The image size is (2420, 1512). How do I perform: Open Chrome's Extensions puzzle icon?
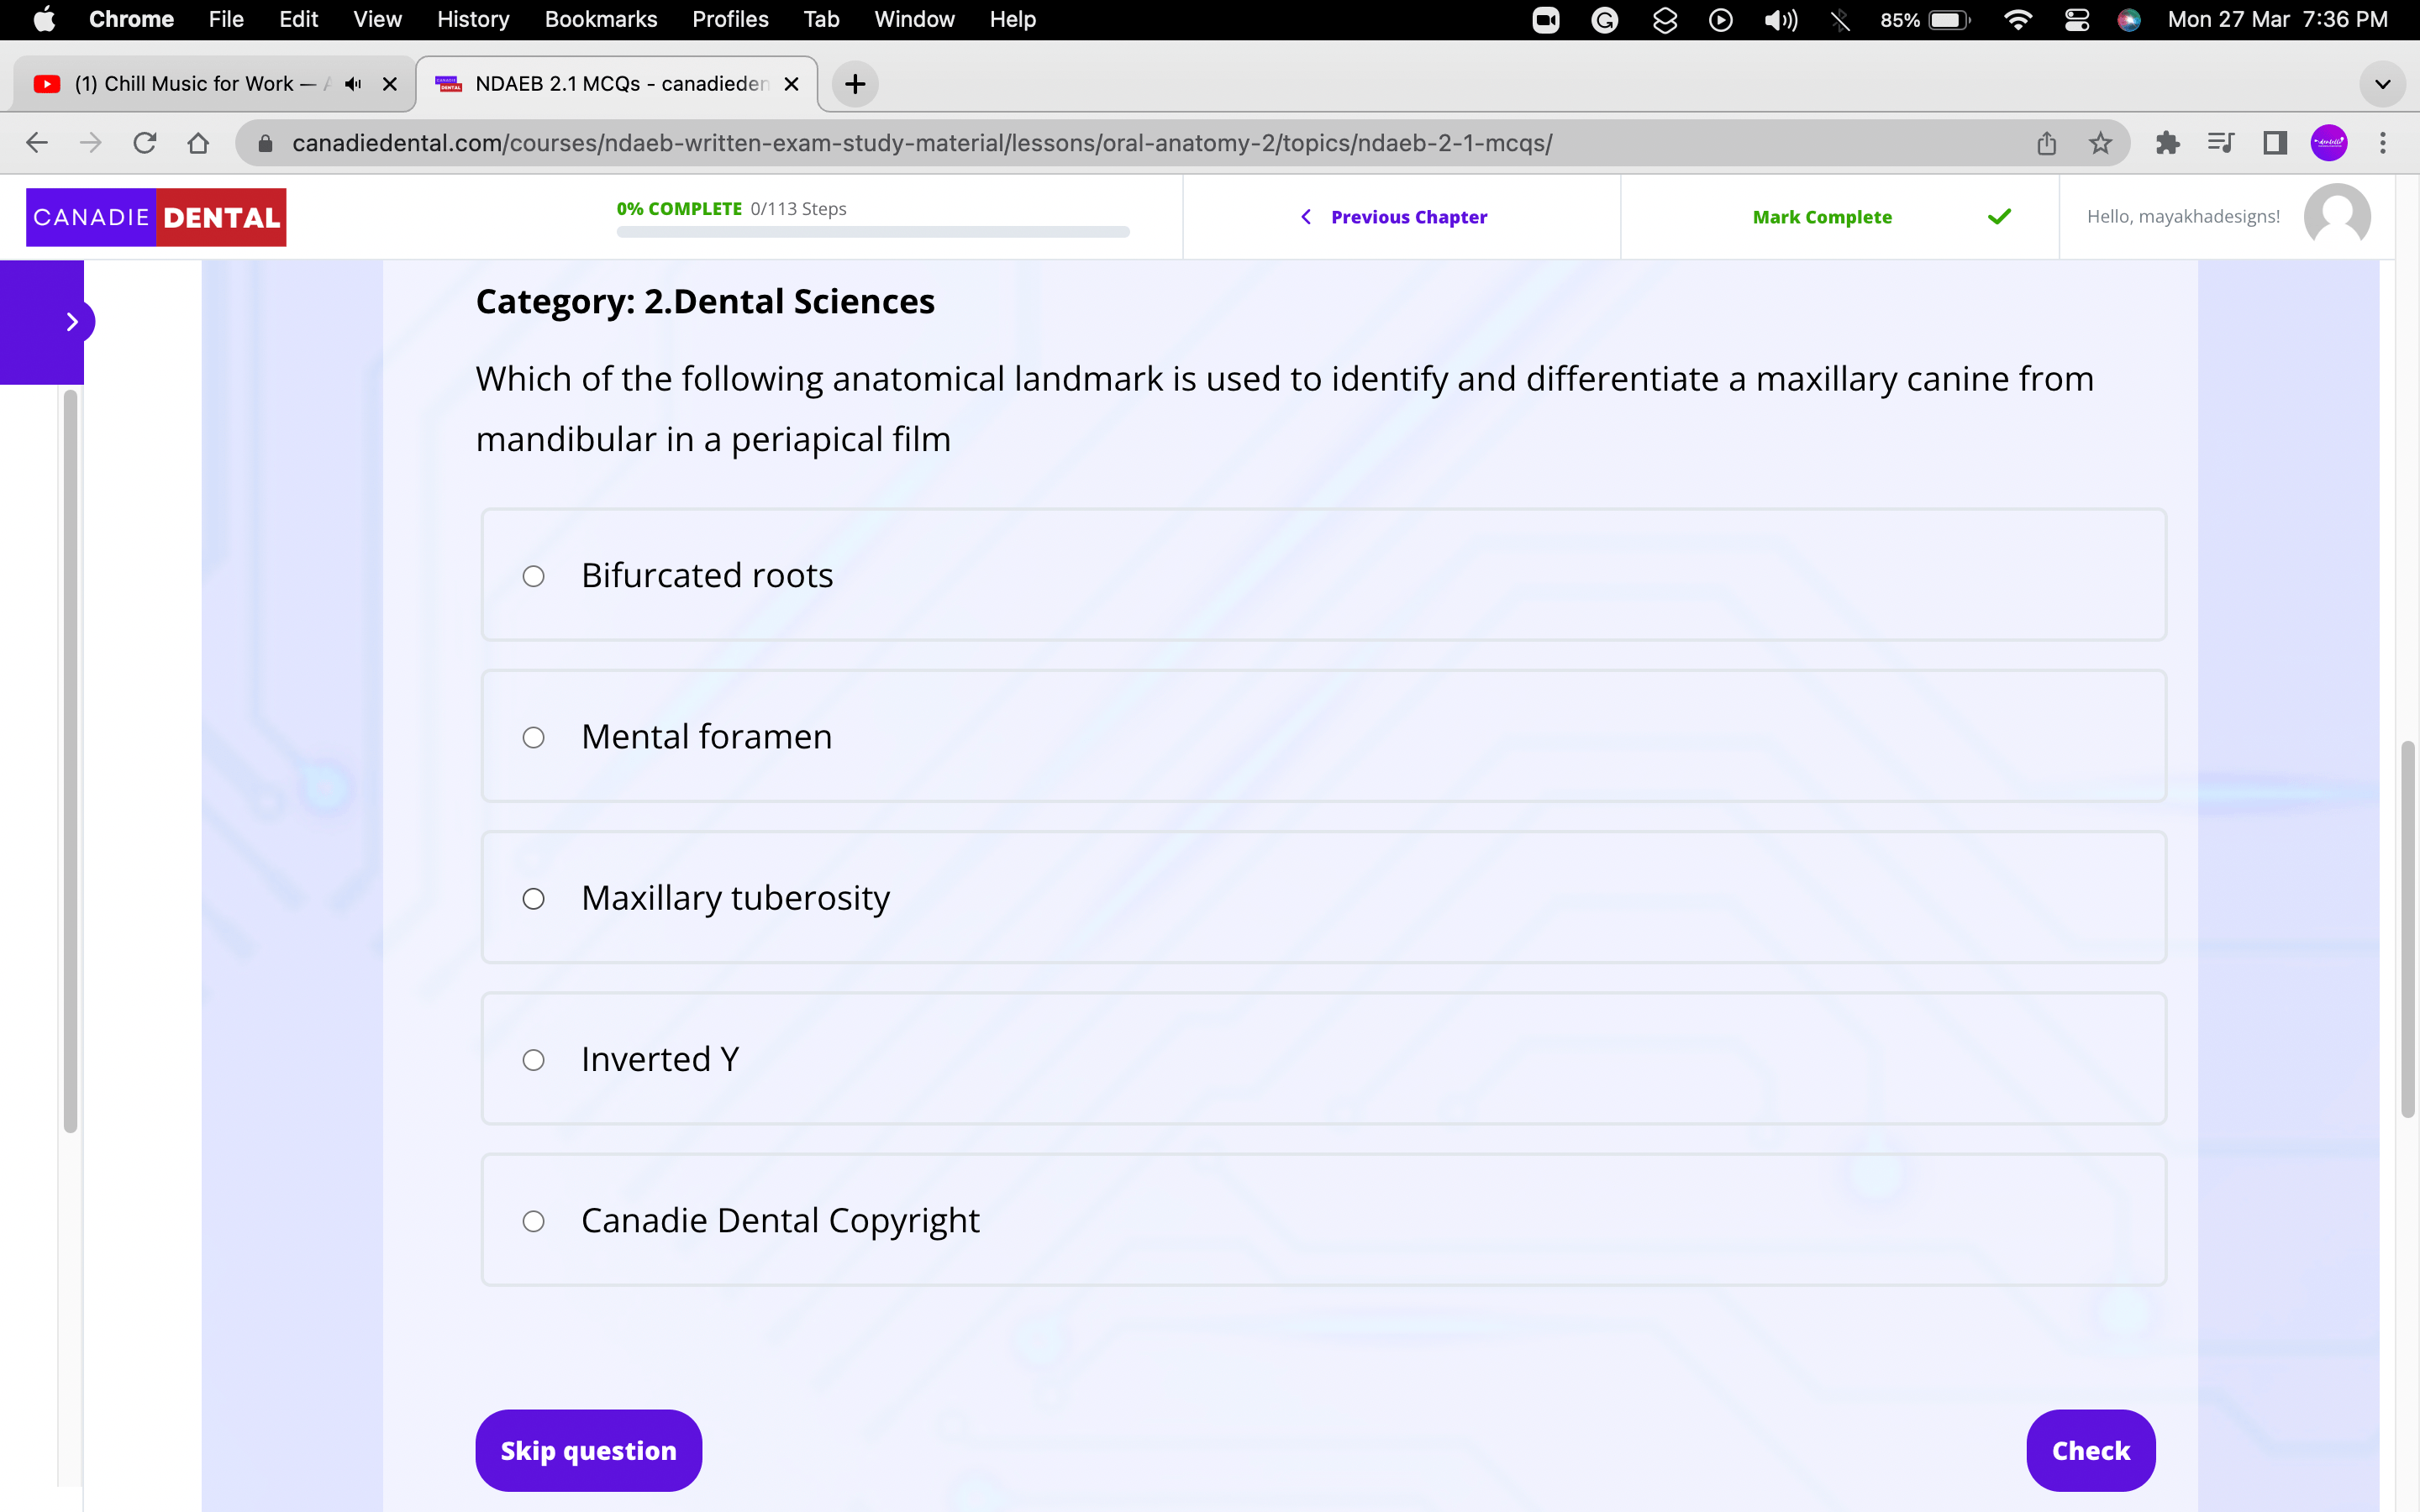coord(2167,143)
